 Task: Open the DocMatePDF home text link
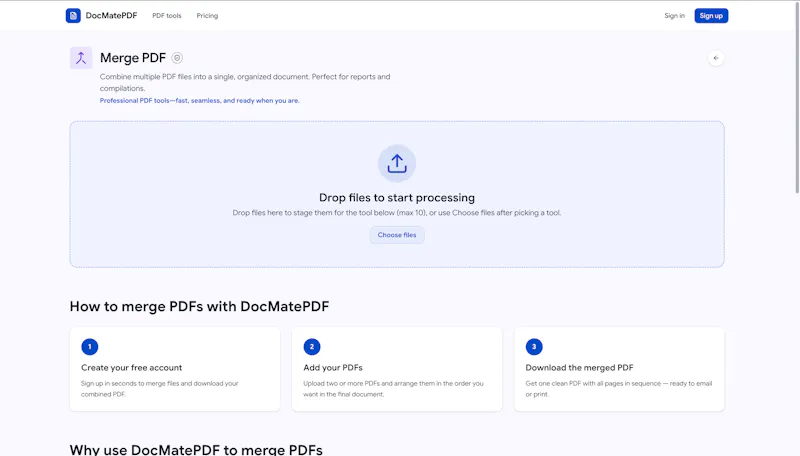pyautogui.click(x=111, y=16)
